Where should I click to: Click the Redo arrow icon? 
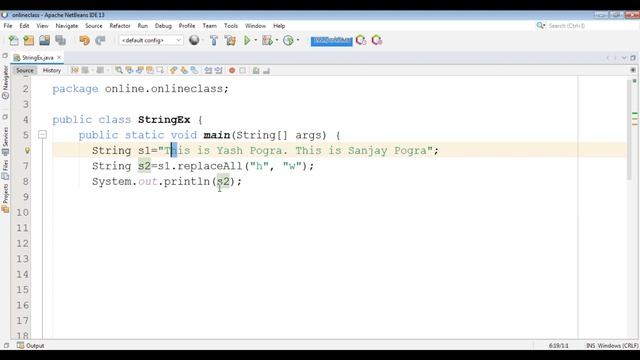(x=100, y=40)
